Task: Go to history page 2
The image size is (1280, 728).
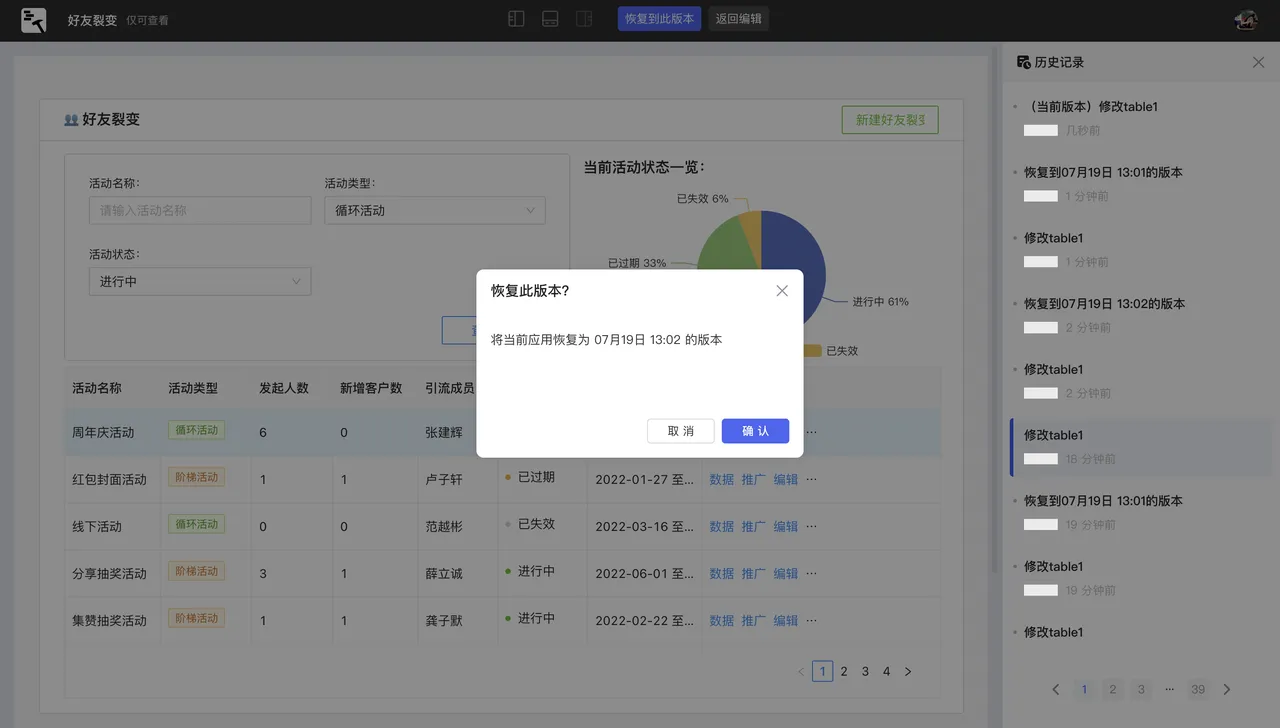Action: click(1112, 689)
